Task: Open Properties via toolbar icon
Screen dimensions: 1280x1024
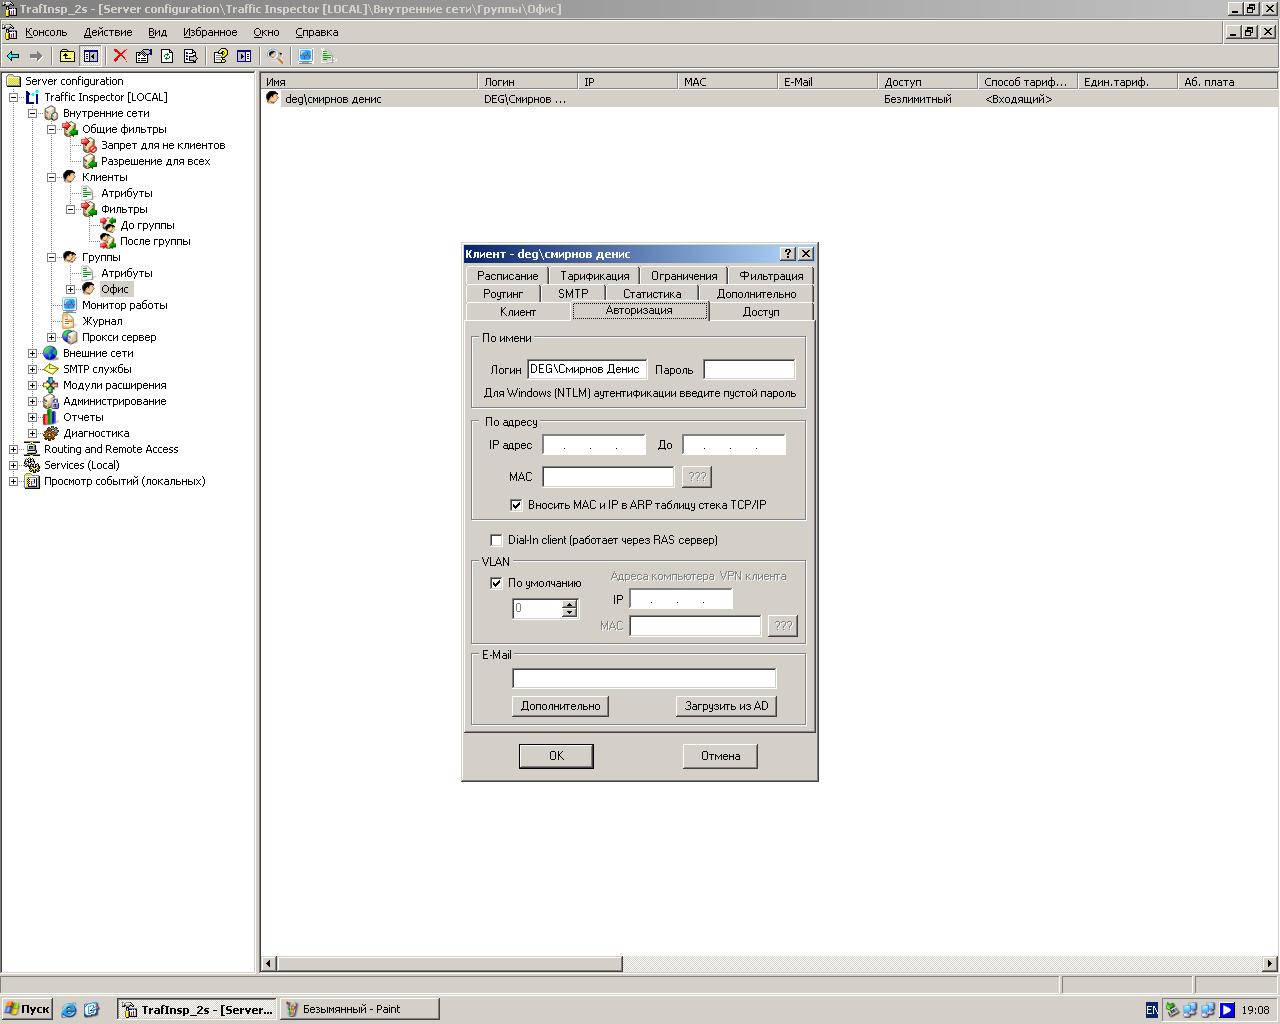Action: click(x=143, y=56)
